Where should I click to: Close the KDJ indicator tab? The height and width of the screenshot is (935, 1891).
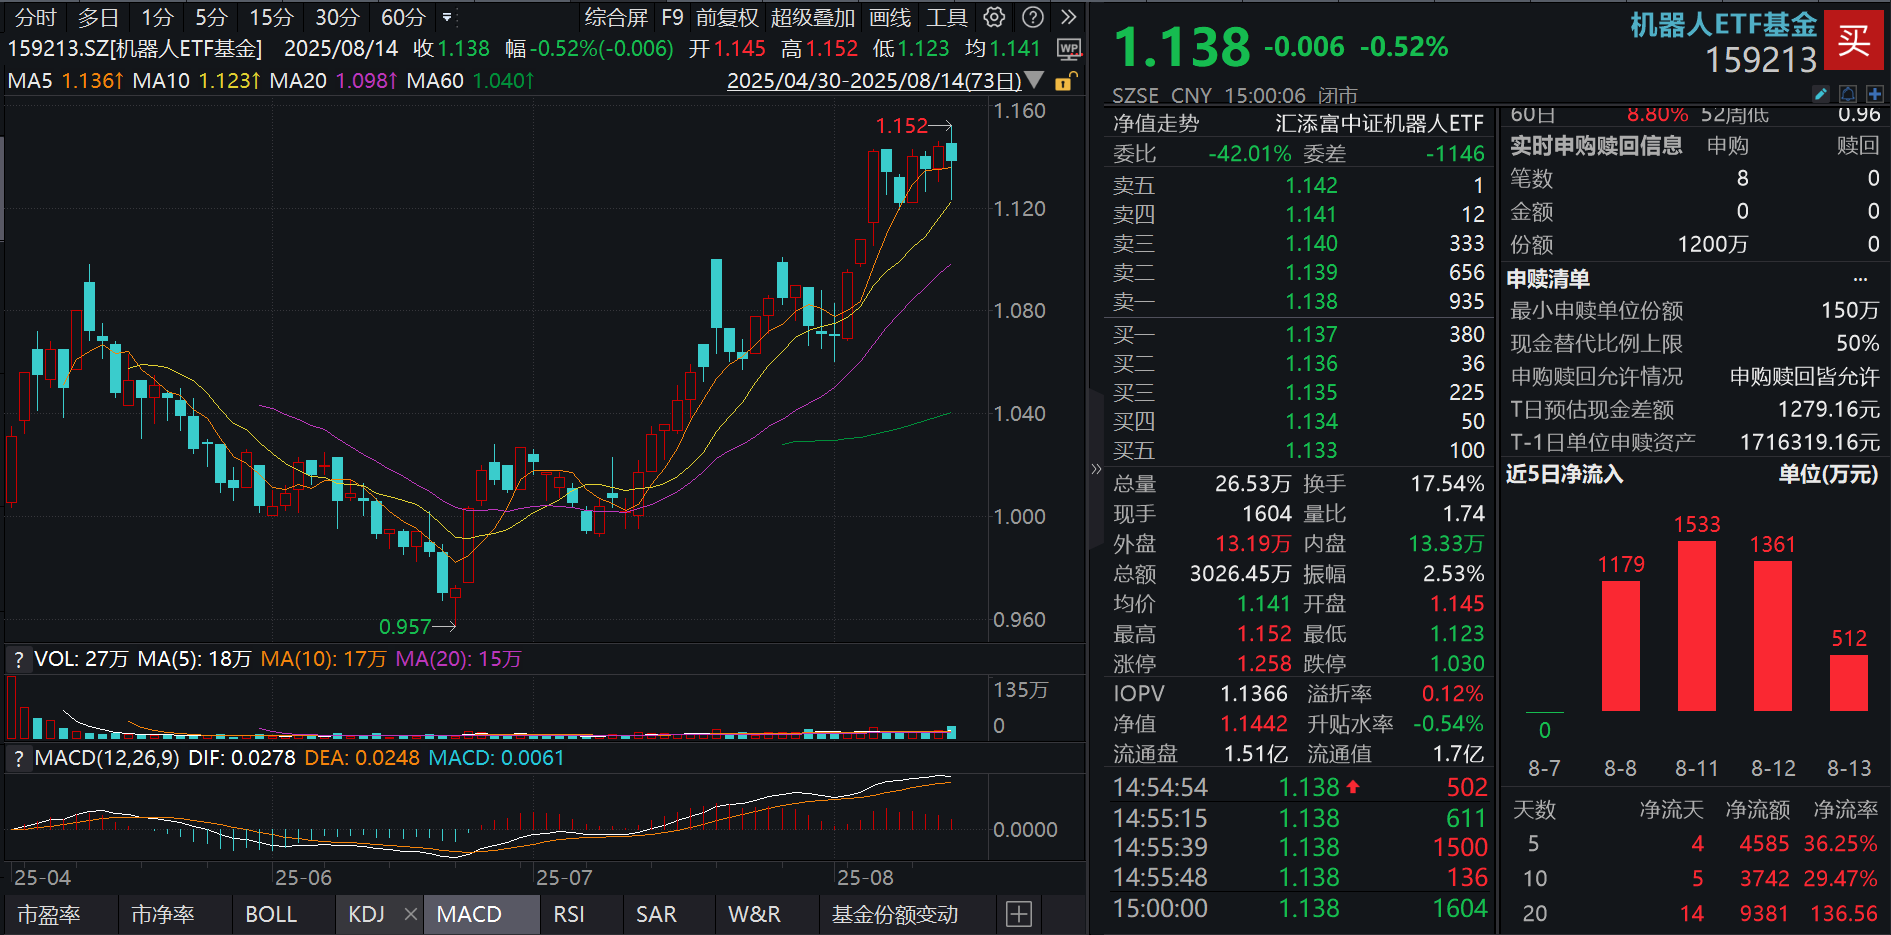pyautogui.click(x=410, y=914)
